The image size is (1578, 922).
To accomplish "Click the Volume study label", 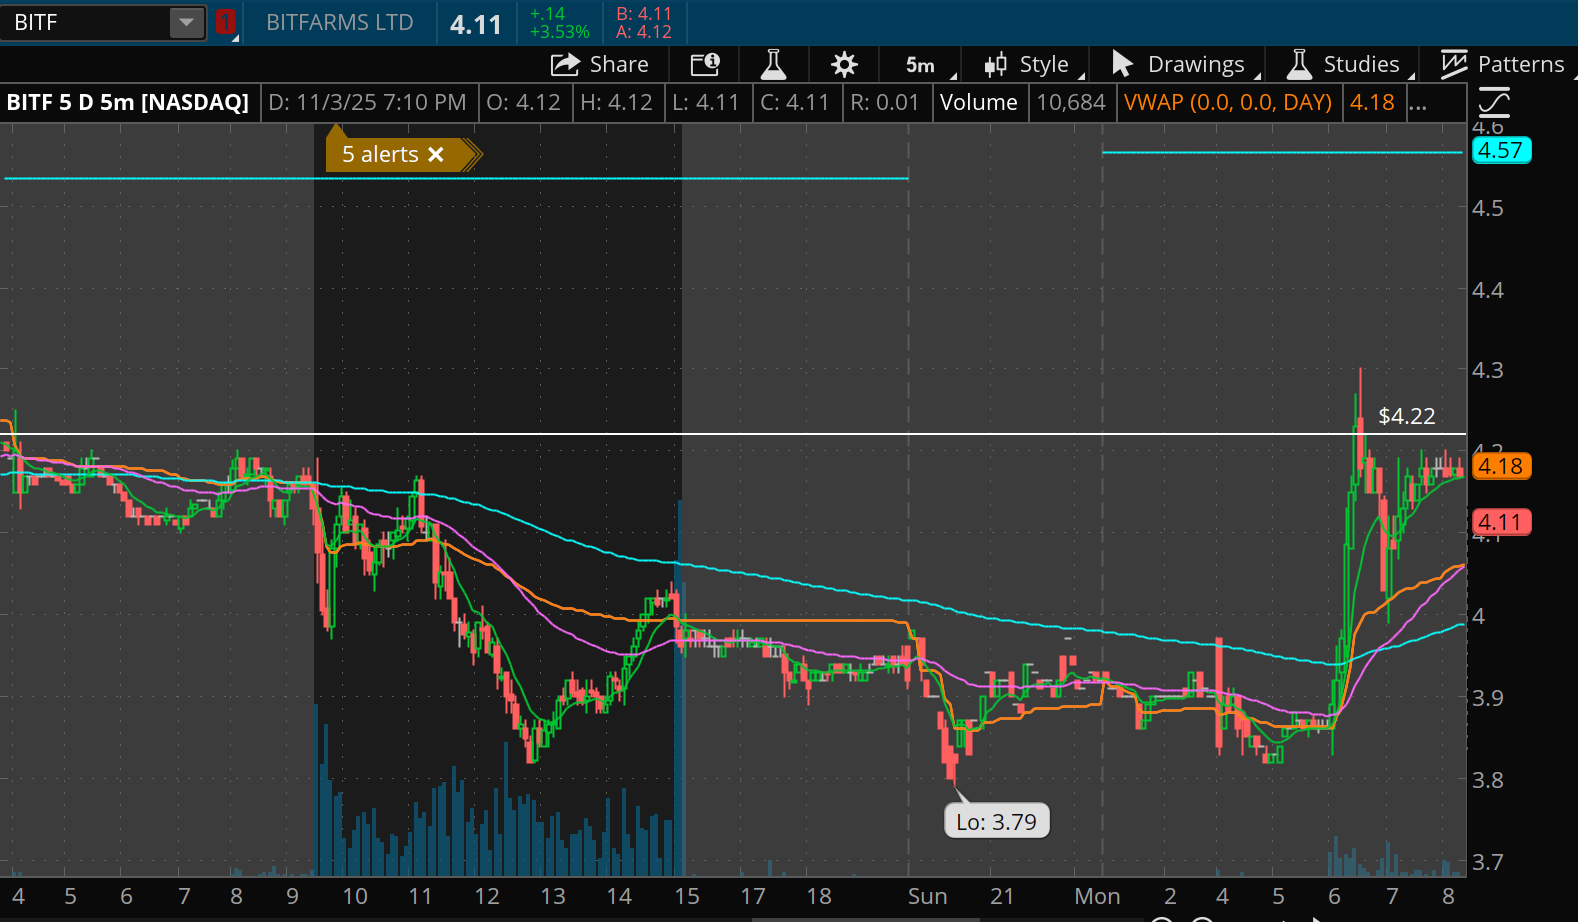I will coord(979,102).
